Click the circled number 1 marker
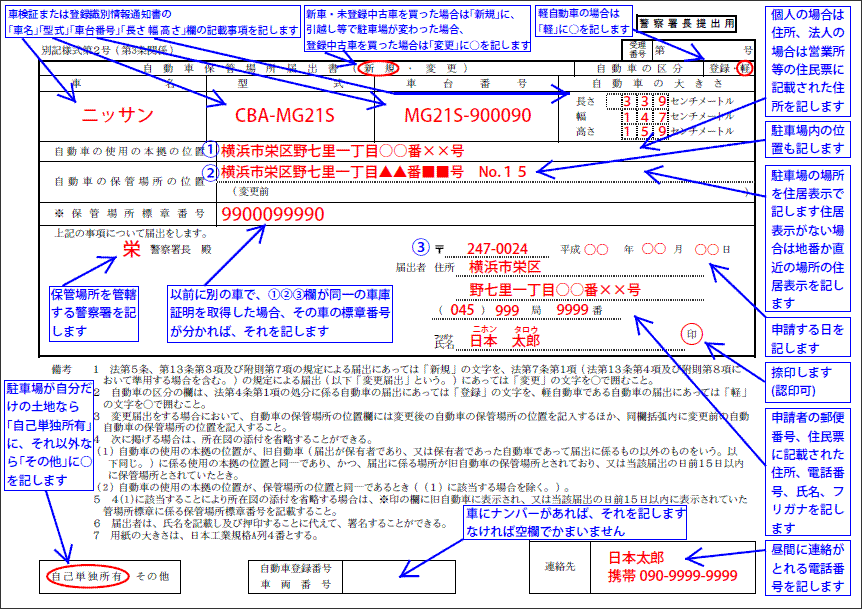 [209, 150]
